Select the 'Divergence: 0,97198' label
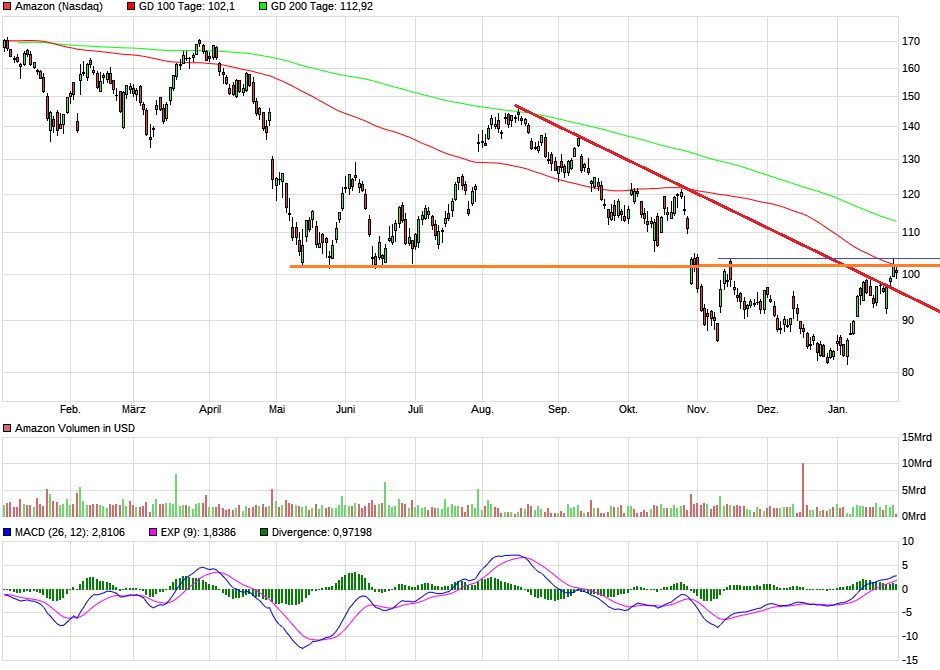Image resolution: width=940 pixels, height=670 pixels. [x=322, y=532]
